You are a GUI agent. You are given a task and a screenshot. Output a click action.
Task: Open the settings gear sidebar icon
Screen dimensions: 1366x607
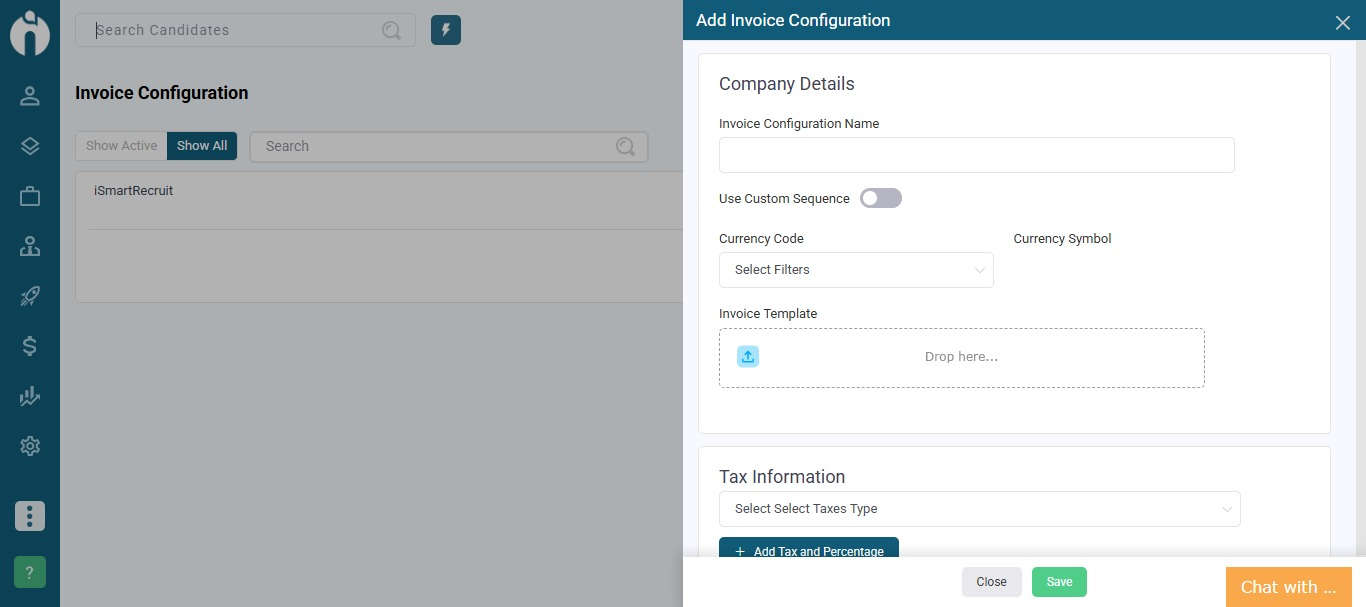coord(30,446)
